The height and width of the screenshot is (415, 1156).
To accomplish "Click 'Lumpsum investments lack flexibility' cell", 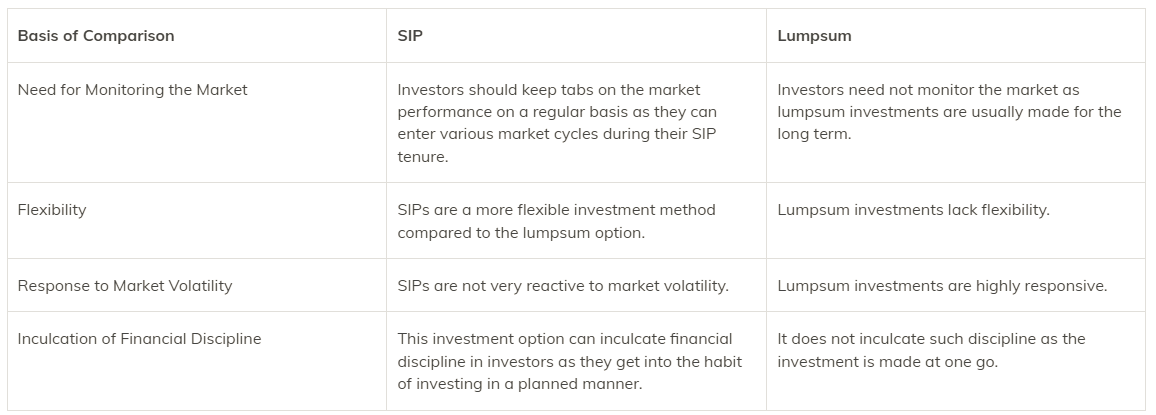I will 913,210.
